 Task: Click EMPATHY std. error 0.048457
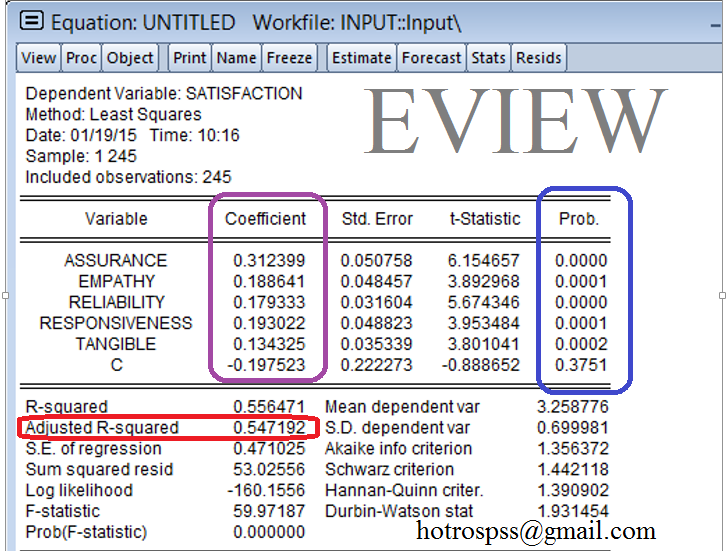(376, 281)
